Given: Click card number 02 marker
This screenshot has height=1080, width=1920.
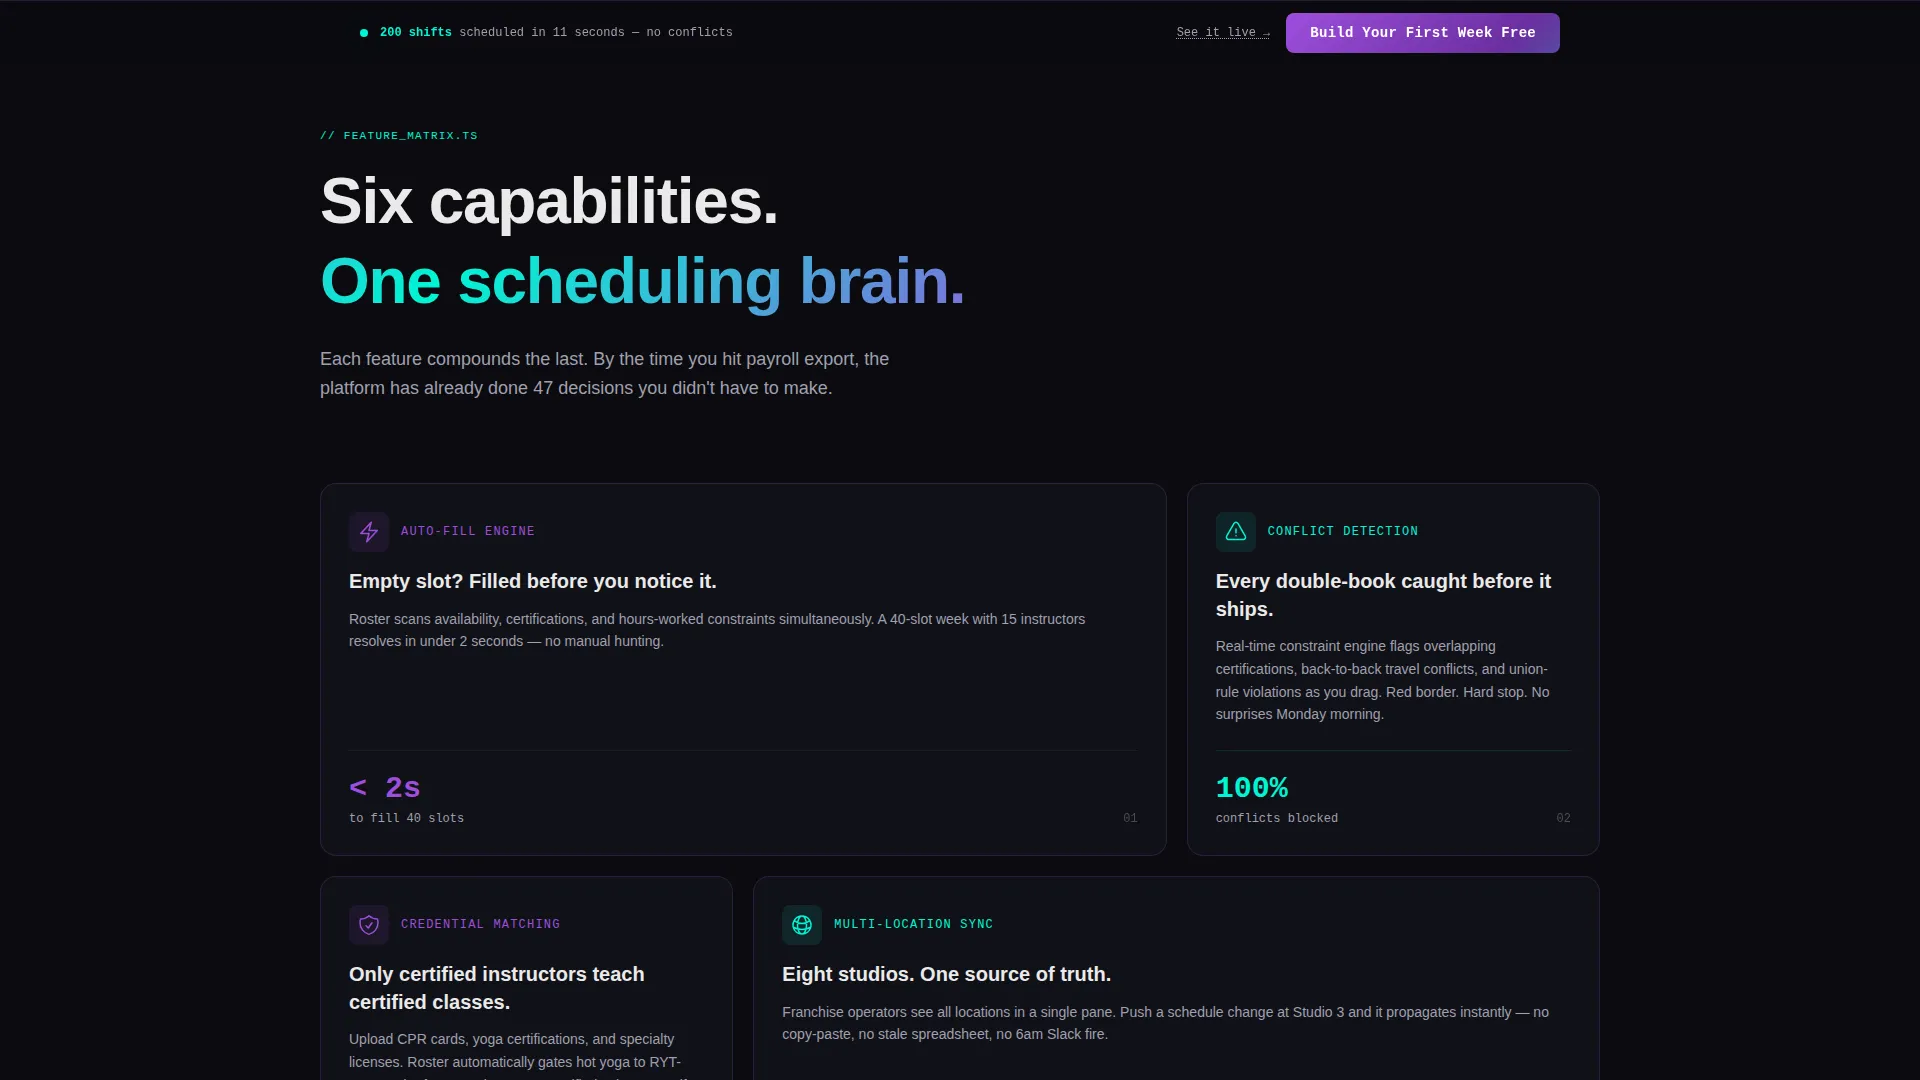Looking at the screenshot, I should coord(1563,818).
